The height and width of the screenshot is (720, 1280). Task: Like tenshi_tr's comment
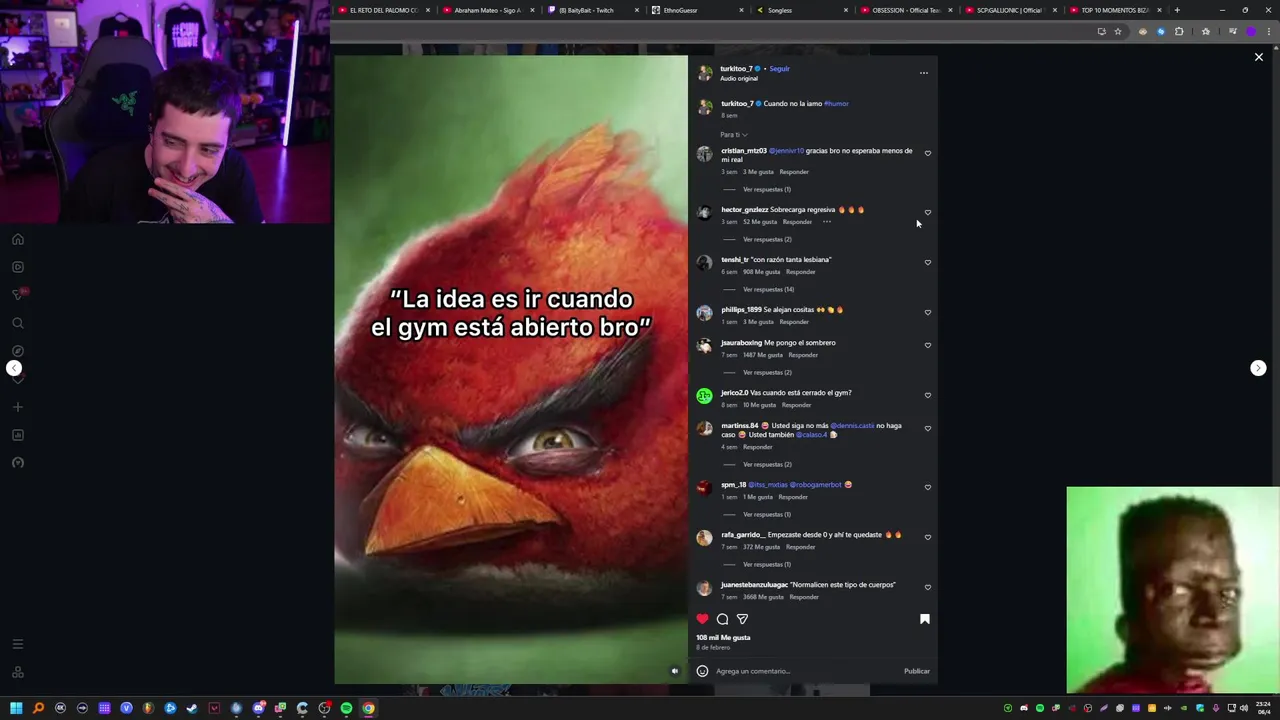coord(928,263)
